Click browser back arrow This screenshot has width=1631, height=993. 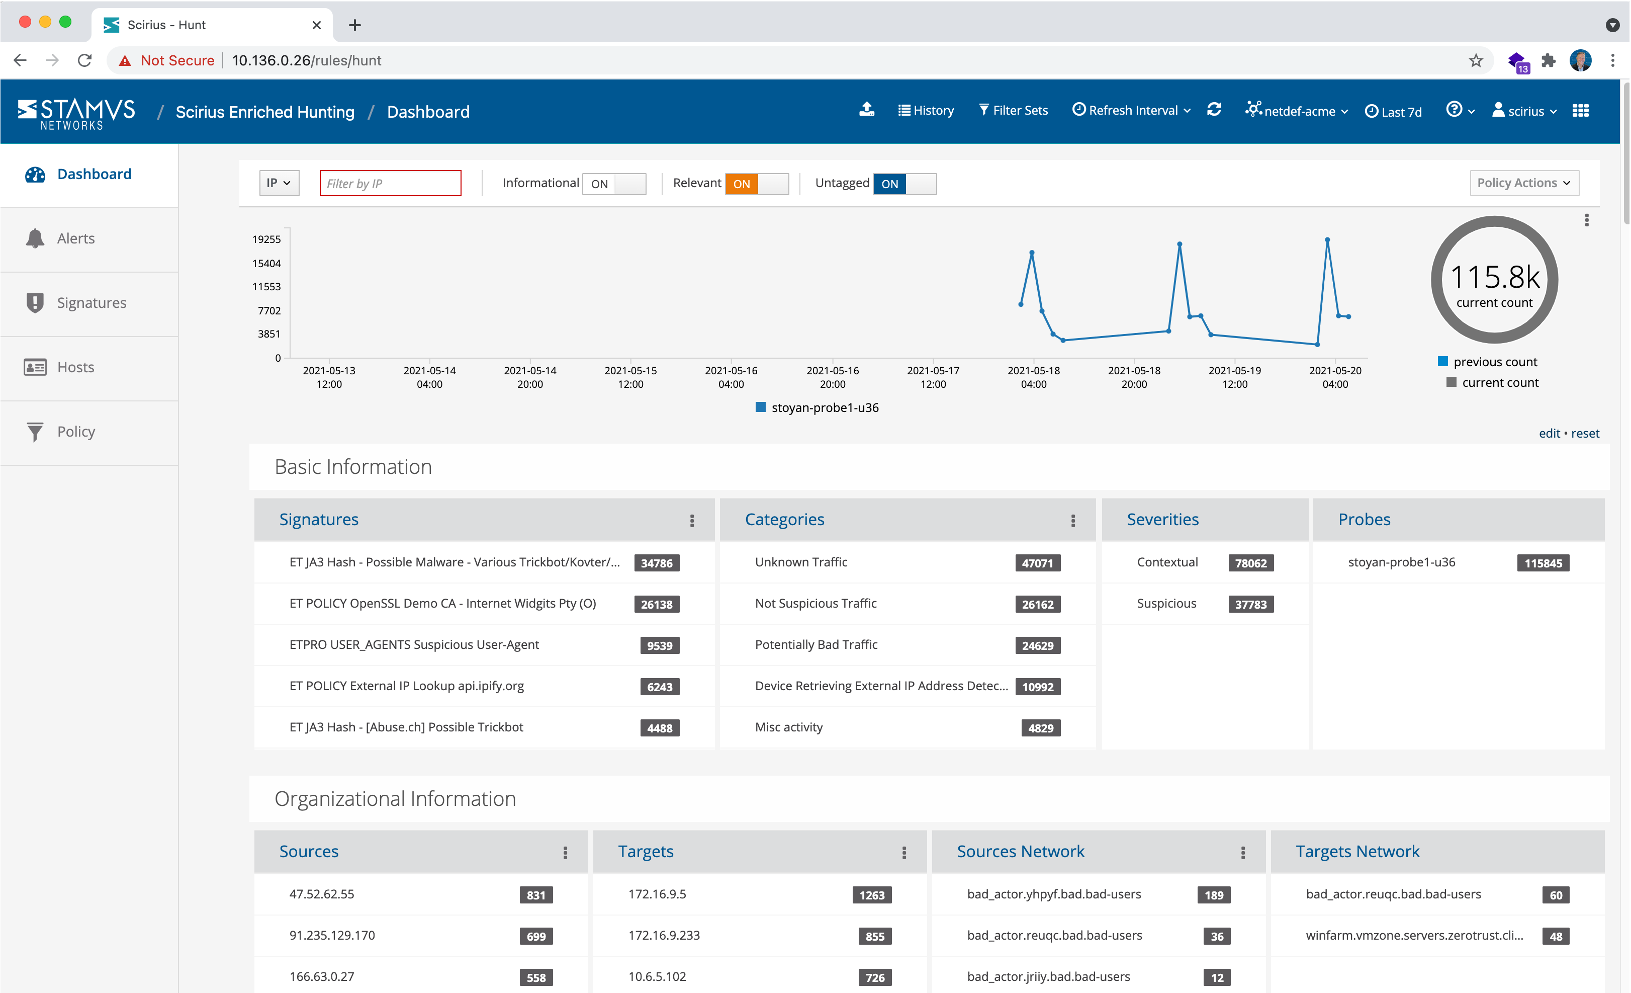pos(20,60)
